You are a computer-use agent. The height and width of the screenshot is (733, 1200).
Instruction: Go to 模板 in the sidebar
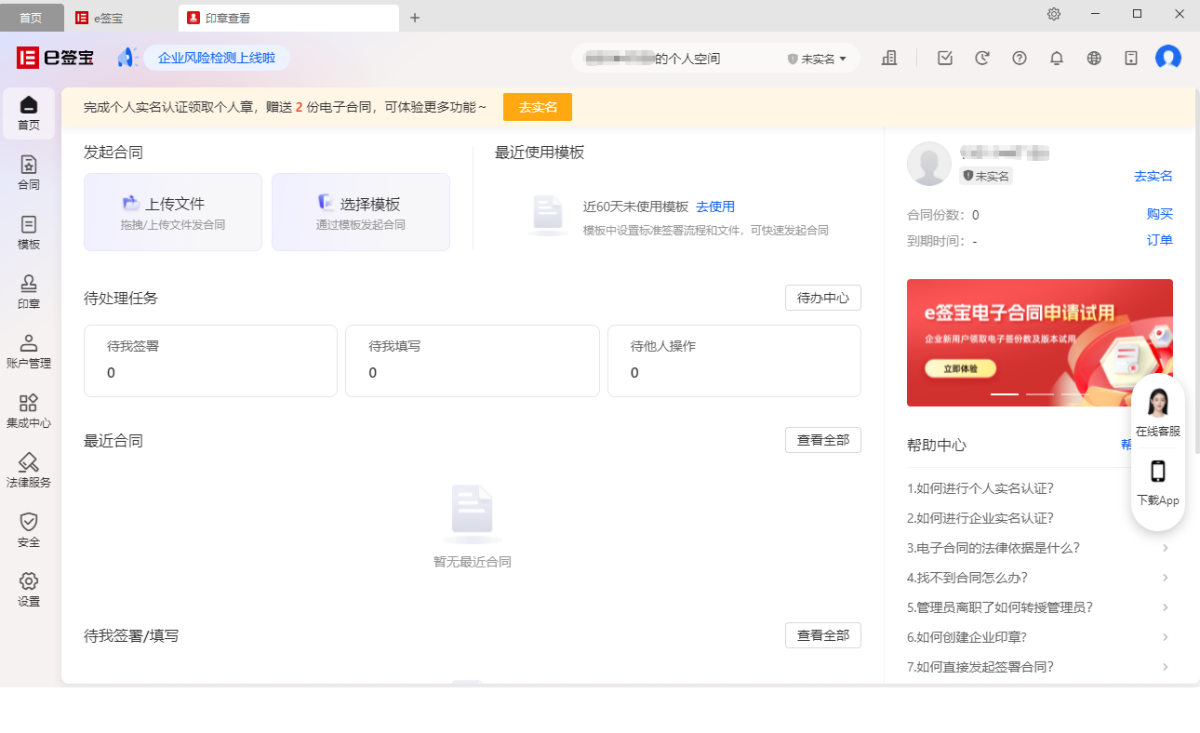(29, 233)
